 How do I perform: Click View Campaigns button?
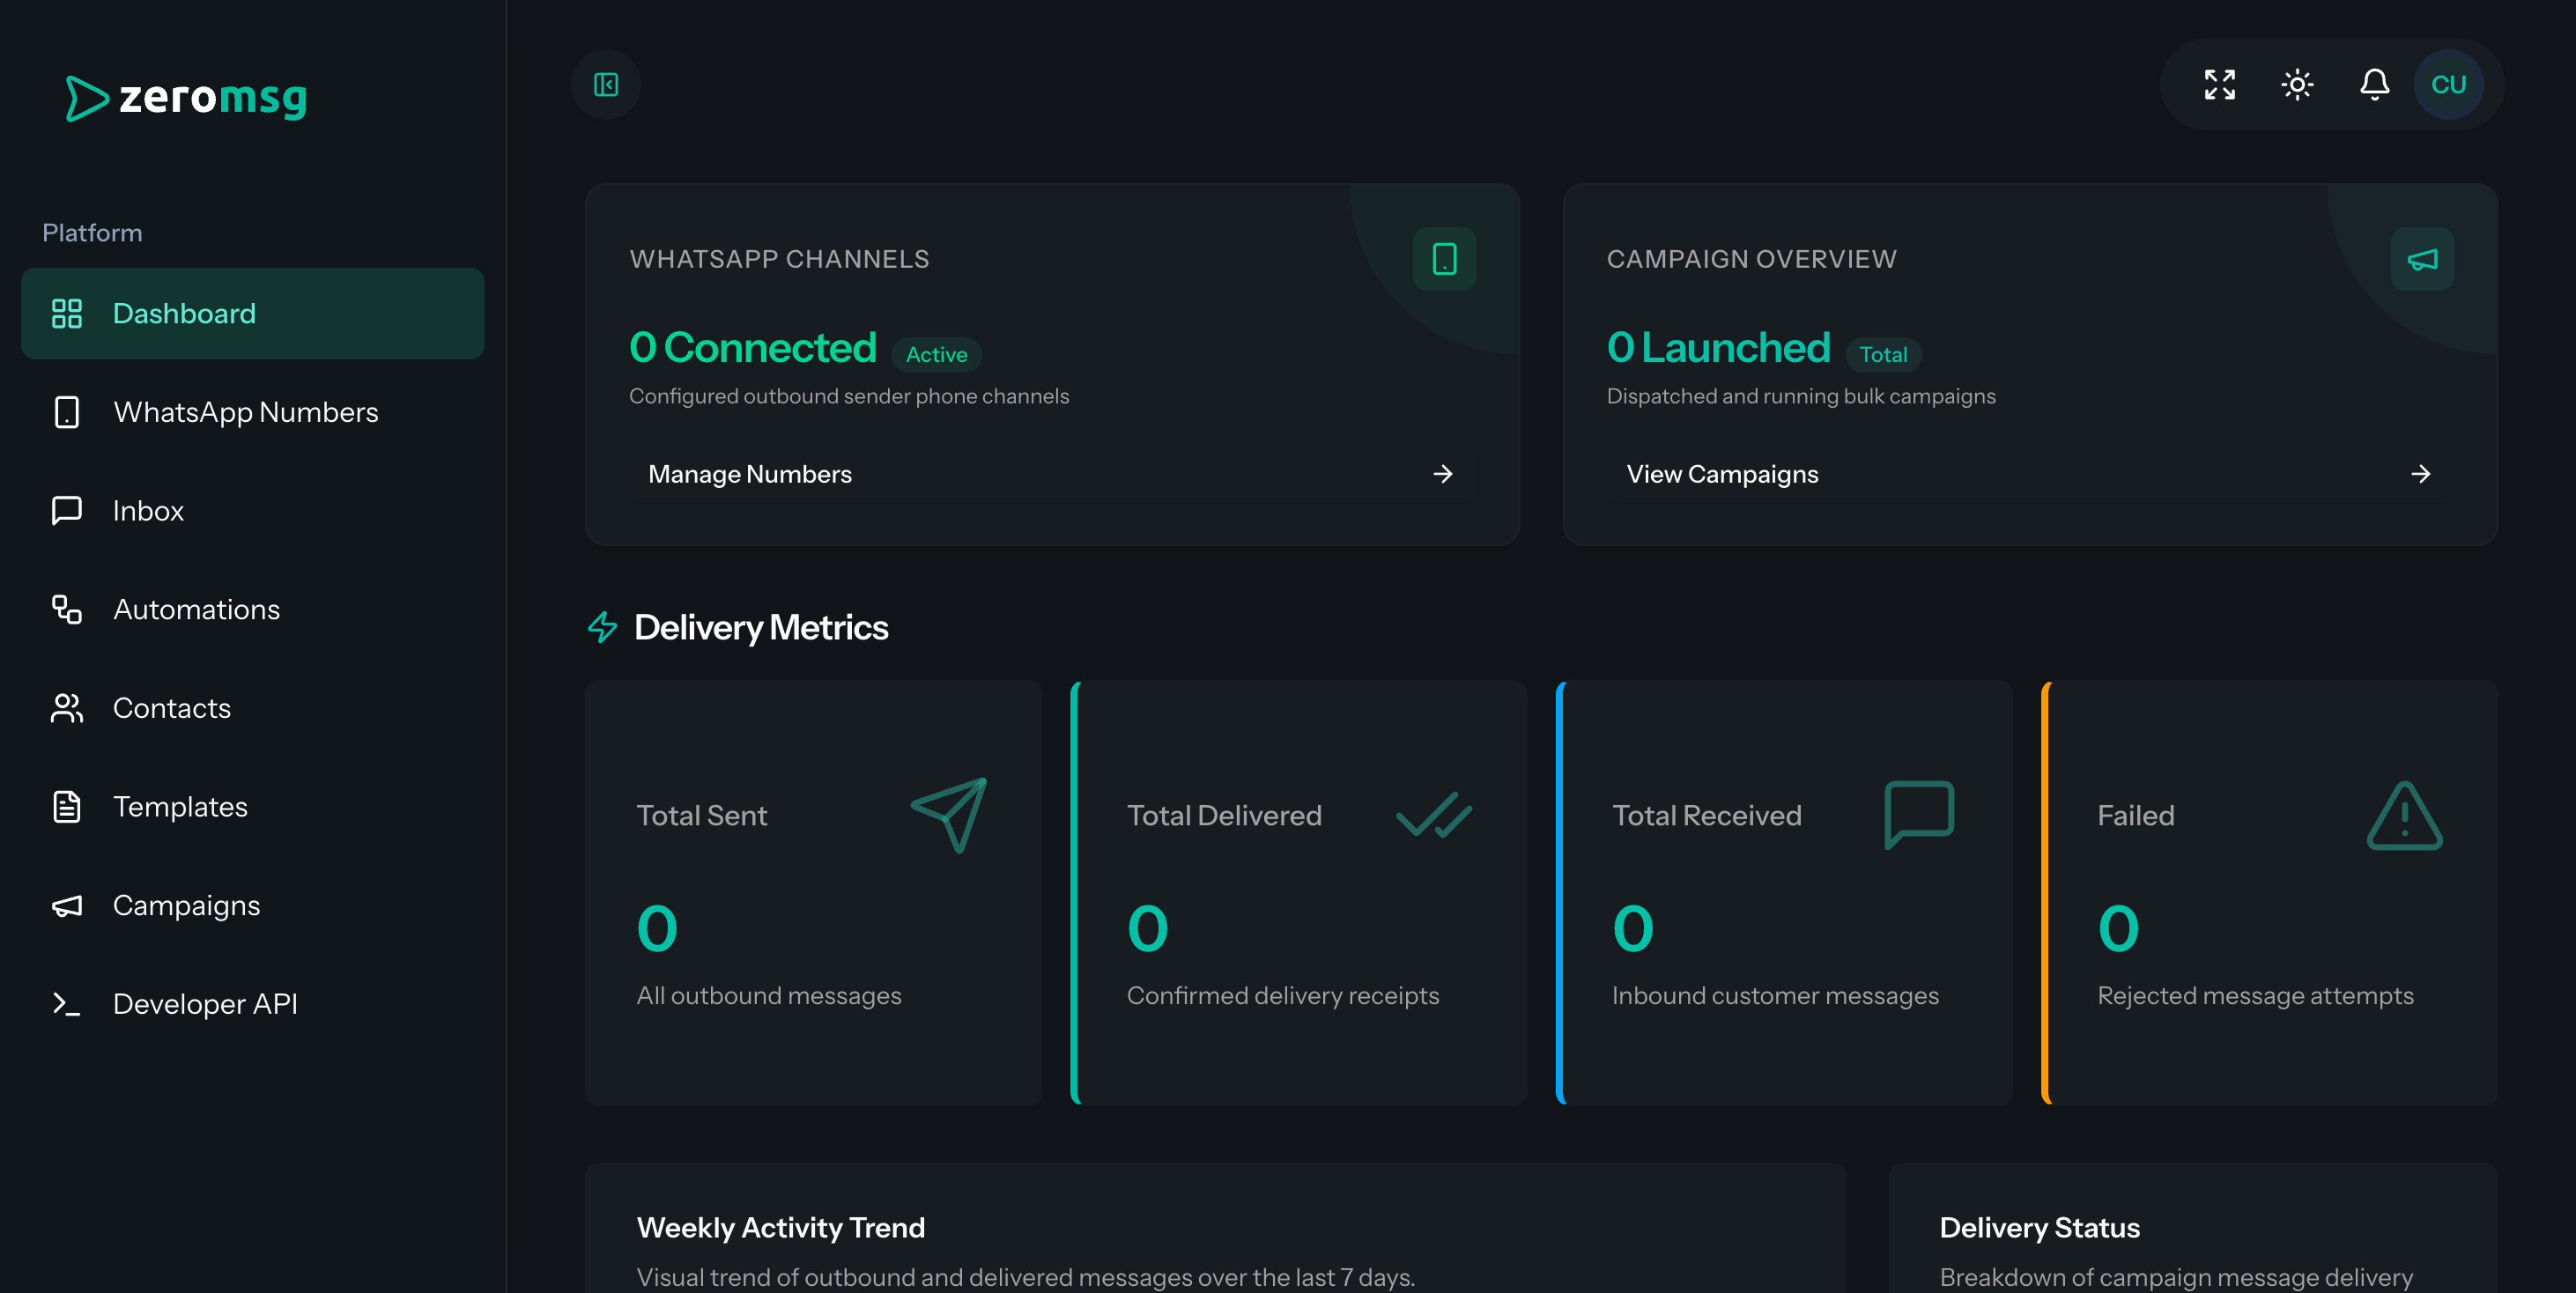coord(2030,474)
